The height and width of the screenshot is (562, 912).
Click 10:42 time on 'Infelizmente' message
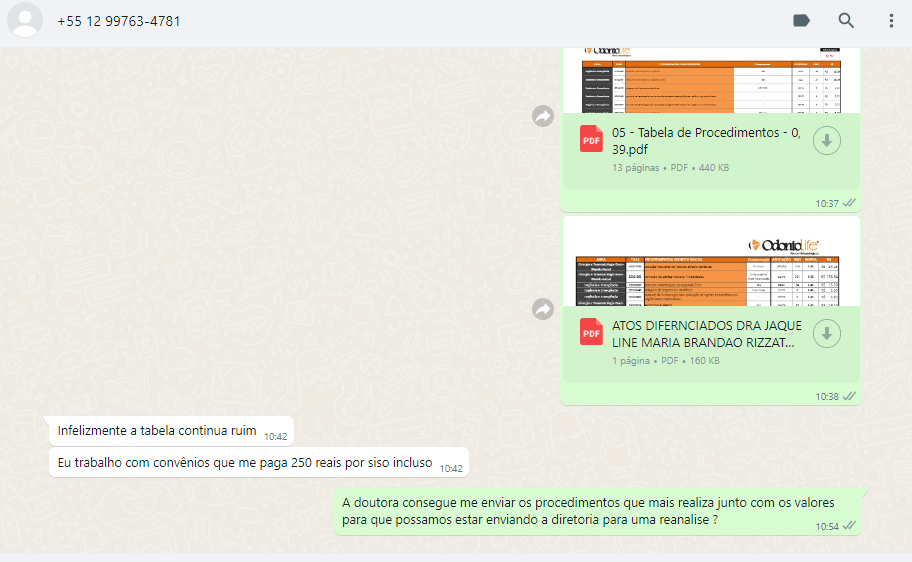(276, 436)
